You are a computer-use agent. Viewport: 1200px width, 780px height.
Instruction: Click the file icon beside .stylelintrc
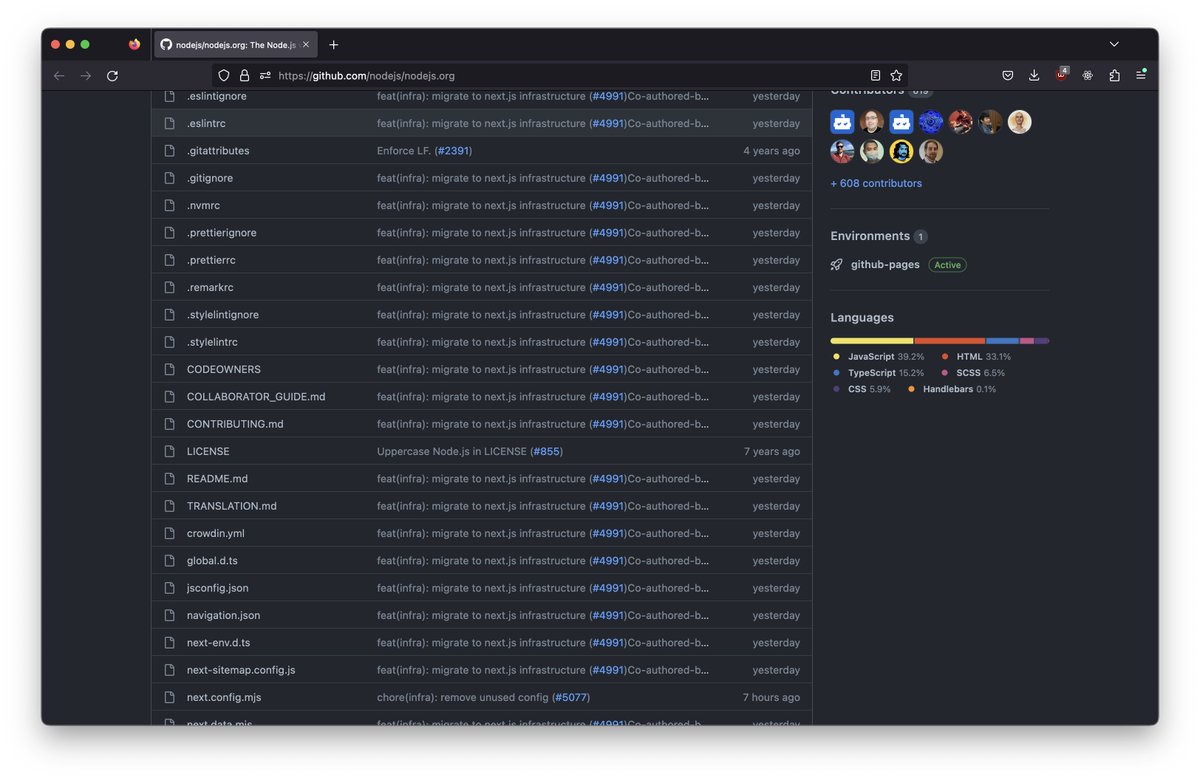pos(169,342)
